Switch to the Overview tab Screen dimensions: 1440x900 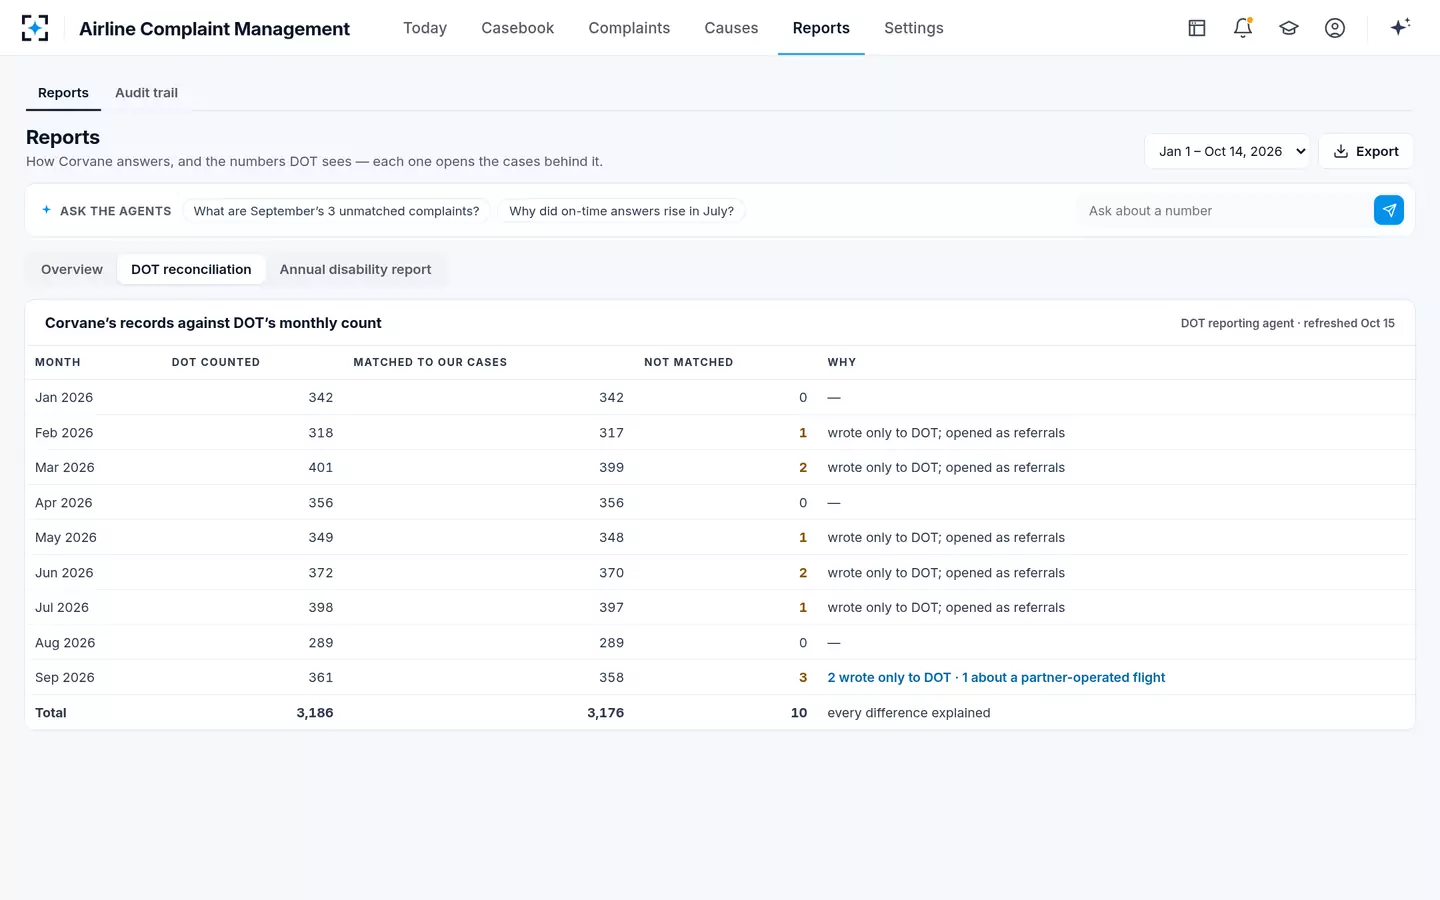[x=72, y=269]
